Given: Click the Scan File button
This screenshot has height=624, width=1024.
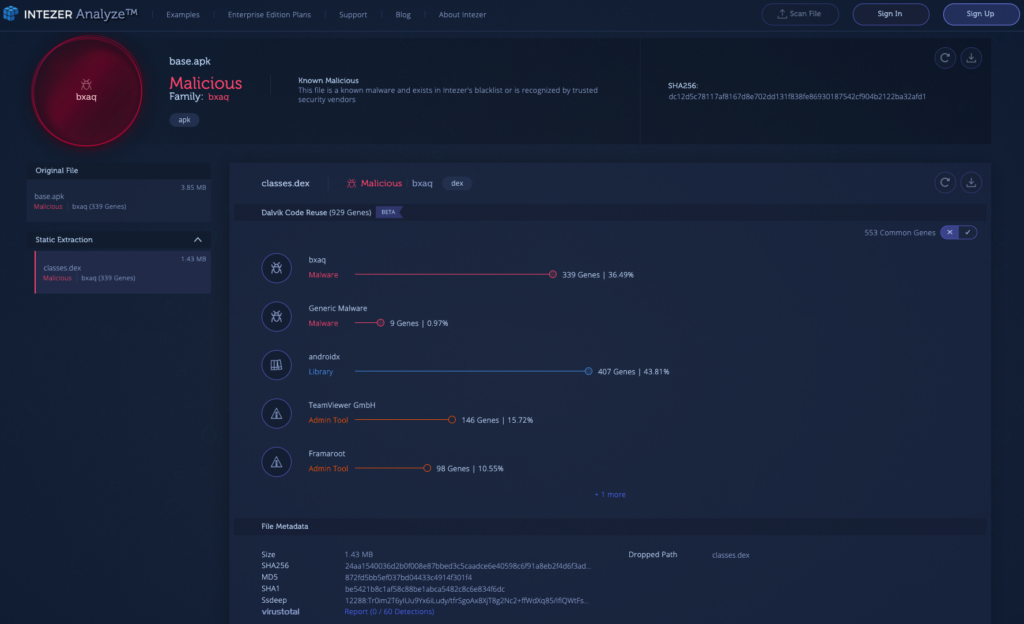Looking at the screenshot, I should (x=800, y=14).
